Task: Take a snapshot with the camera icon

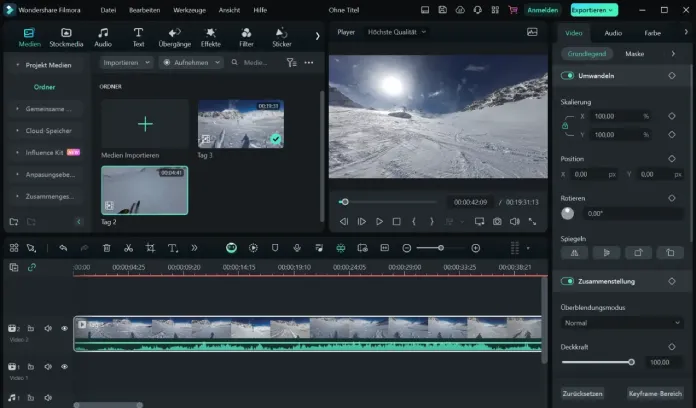Action: coord(497,221)
